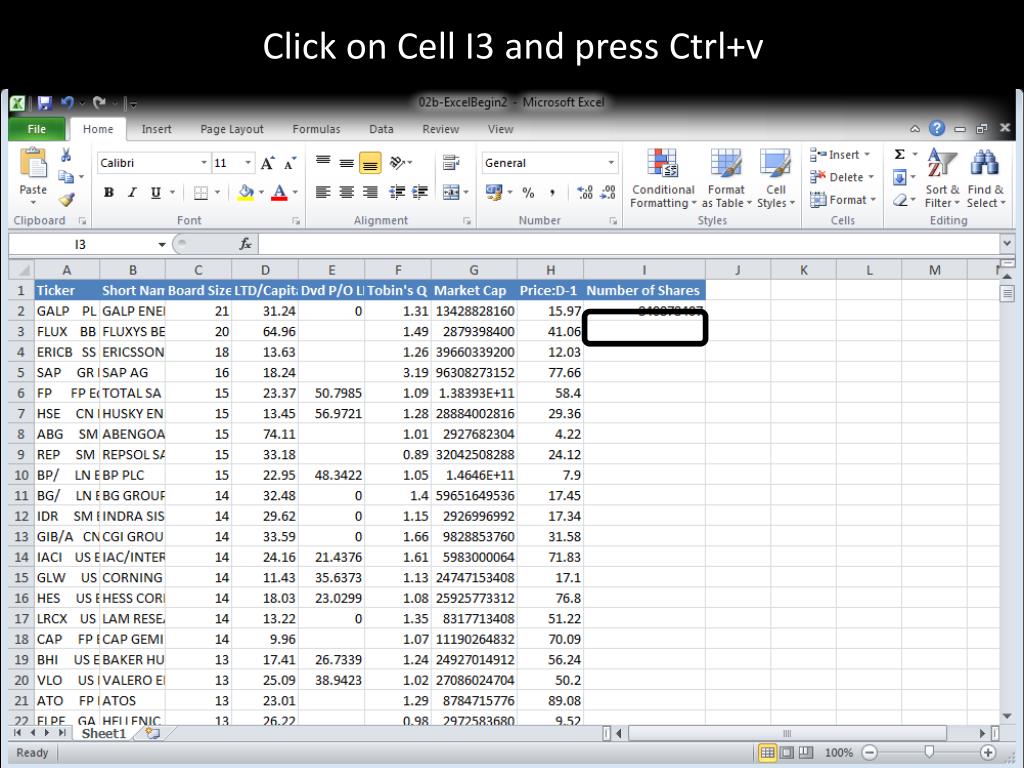This screenshot has width=1024, height=768.
Task: Click Decrease Decimal icon
Action: click(608, 193)
